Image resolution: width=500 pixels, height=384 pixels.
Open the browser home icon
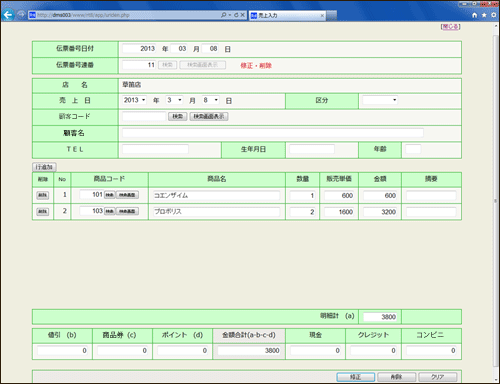point(475,15)
